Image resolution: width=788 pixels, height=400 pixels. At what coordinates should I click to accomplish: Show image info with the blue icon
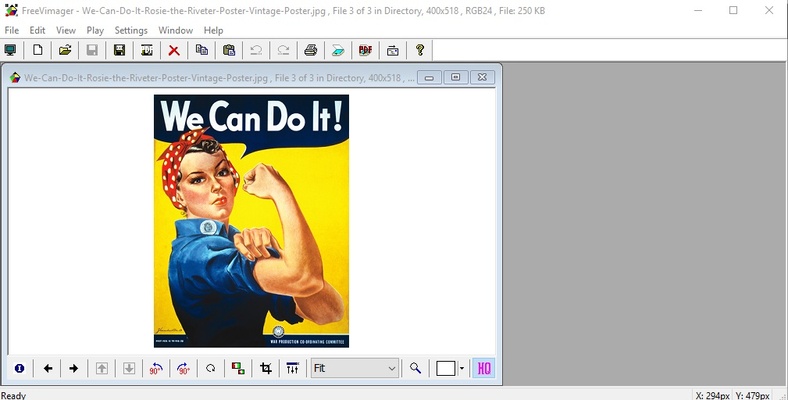tap(19, 368)
